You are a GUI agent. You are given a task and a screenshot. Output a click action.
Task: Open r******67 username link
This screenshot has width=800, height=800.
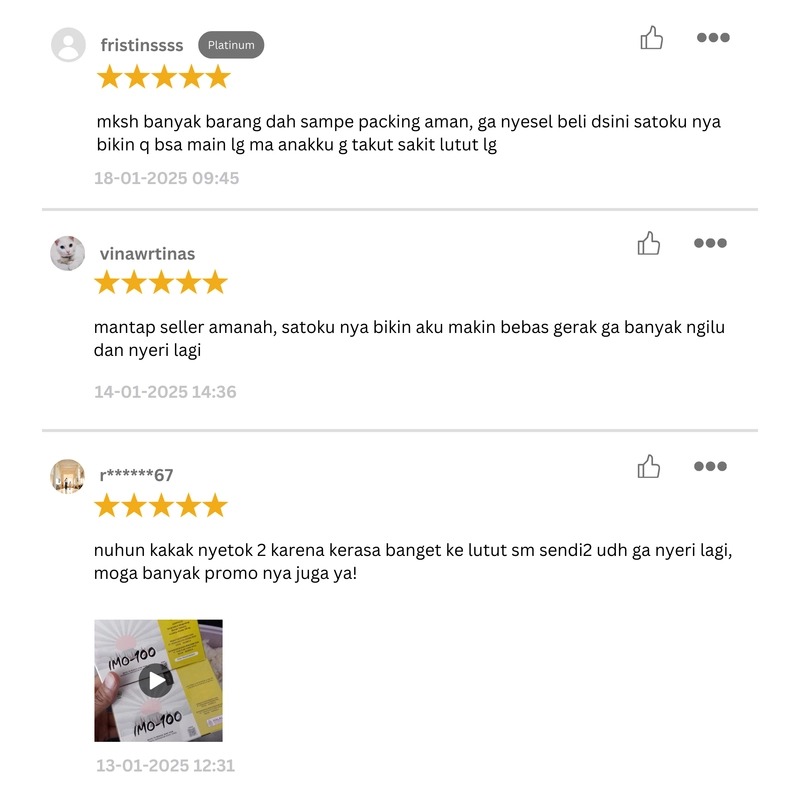pyautogui.click(x=137, y=475)
